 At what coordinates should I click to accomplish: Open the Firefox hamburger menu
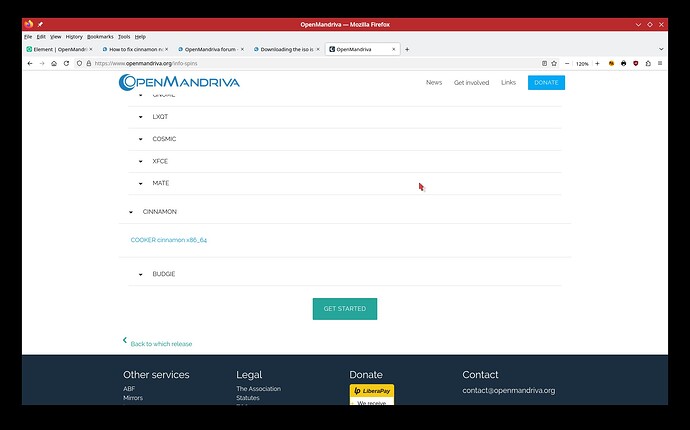click(x=660, y=63)
